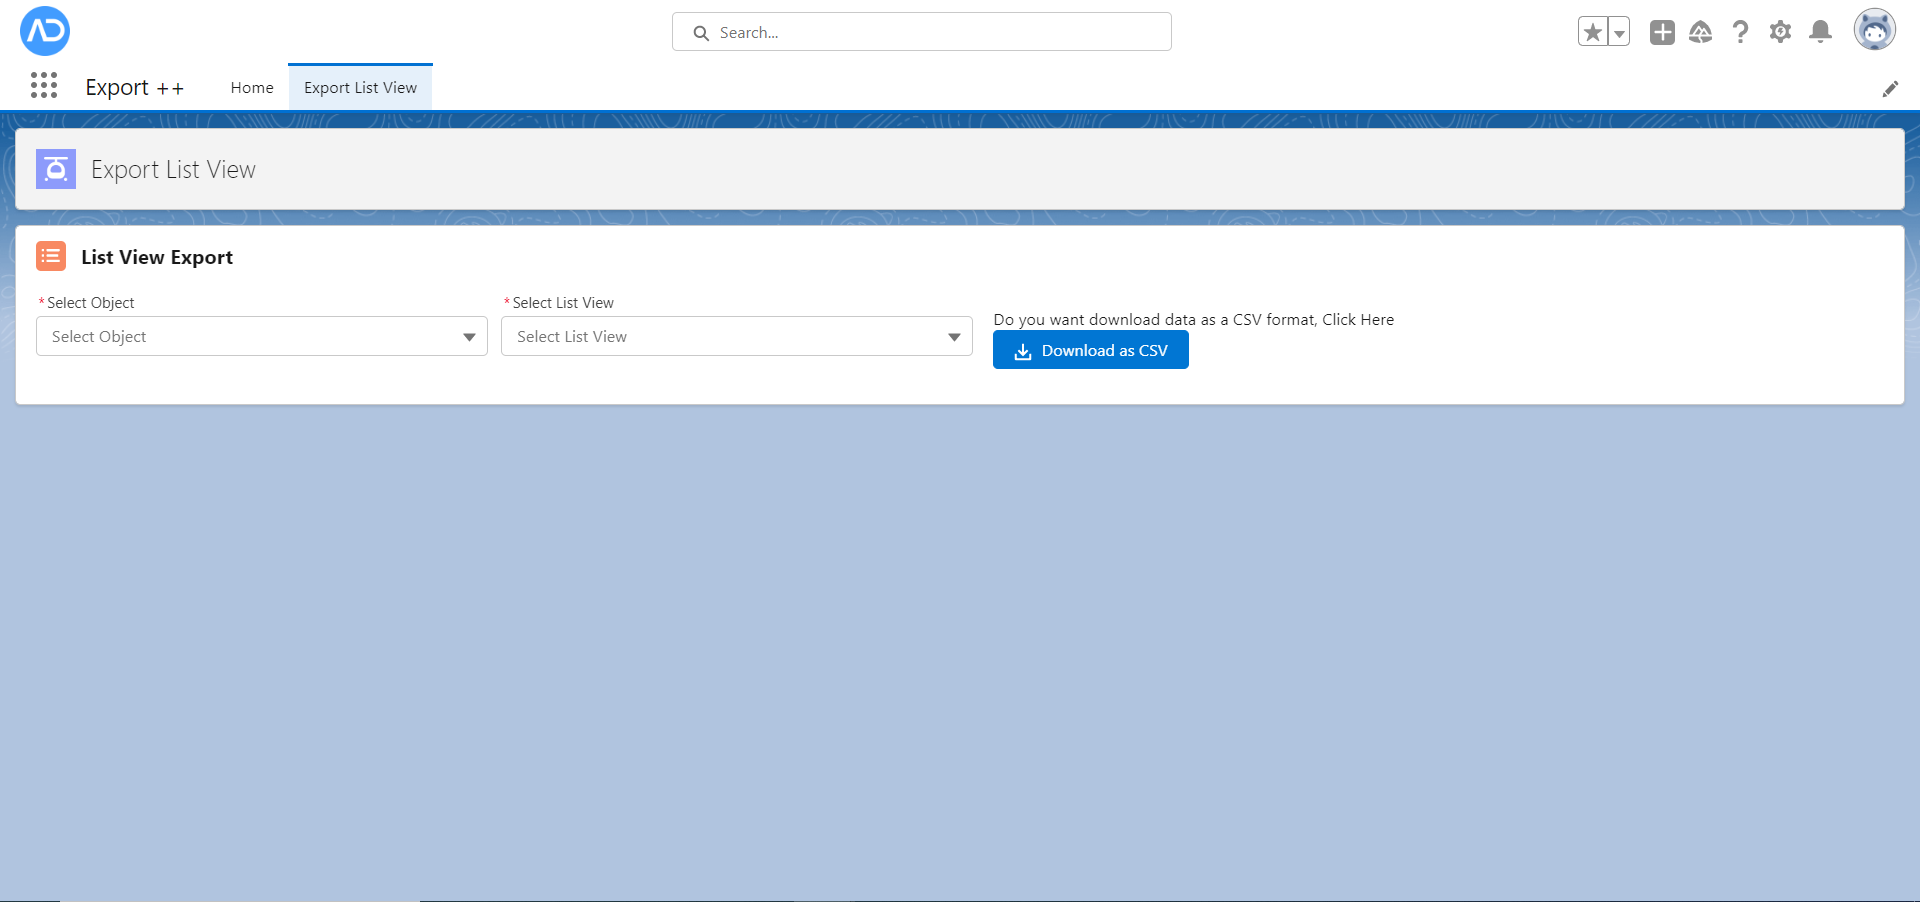Open the App Launcher grid icon

pyautogui.click(x=44, y=86)
